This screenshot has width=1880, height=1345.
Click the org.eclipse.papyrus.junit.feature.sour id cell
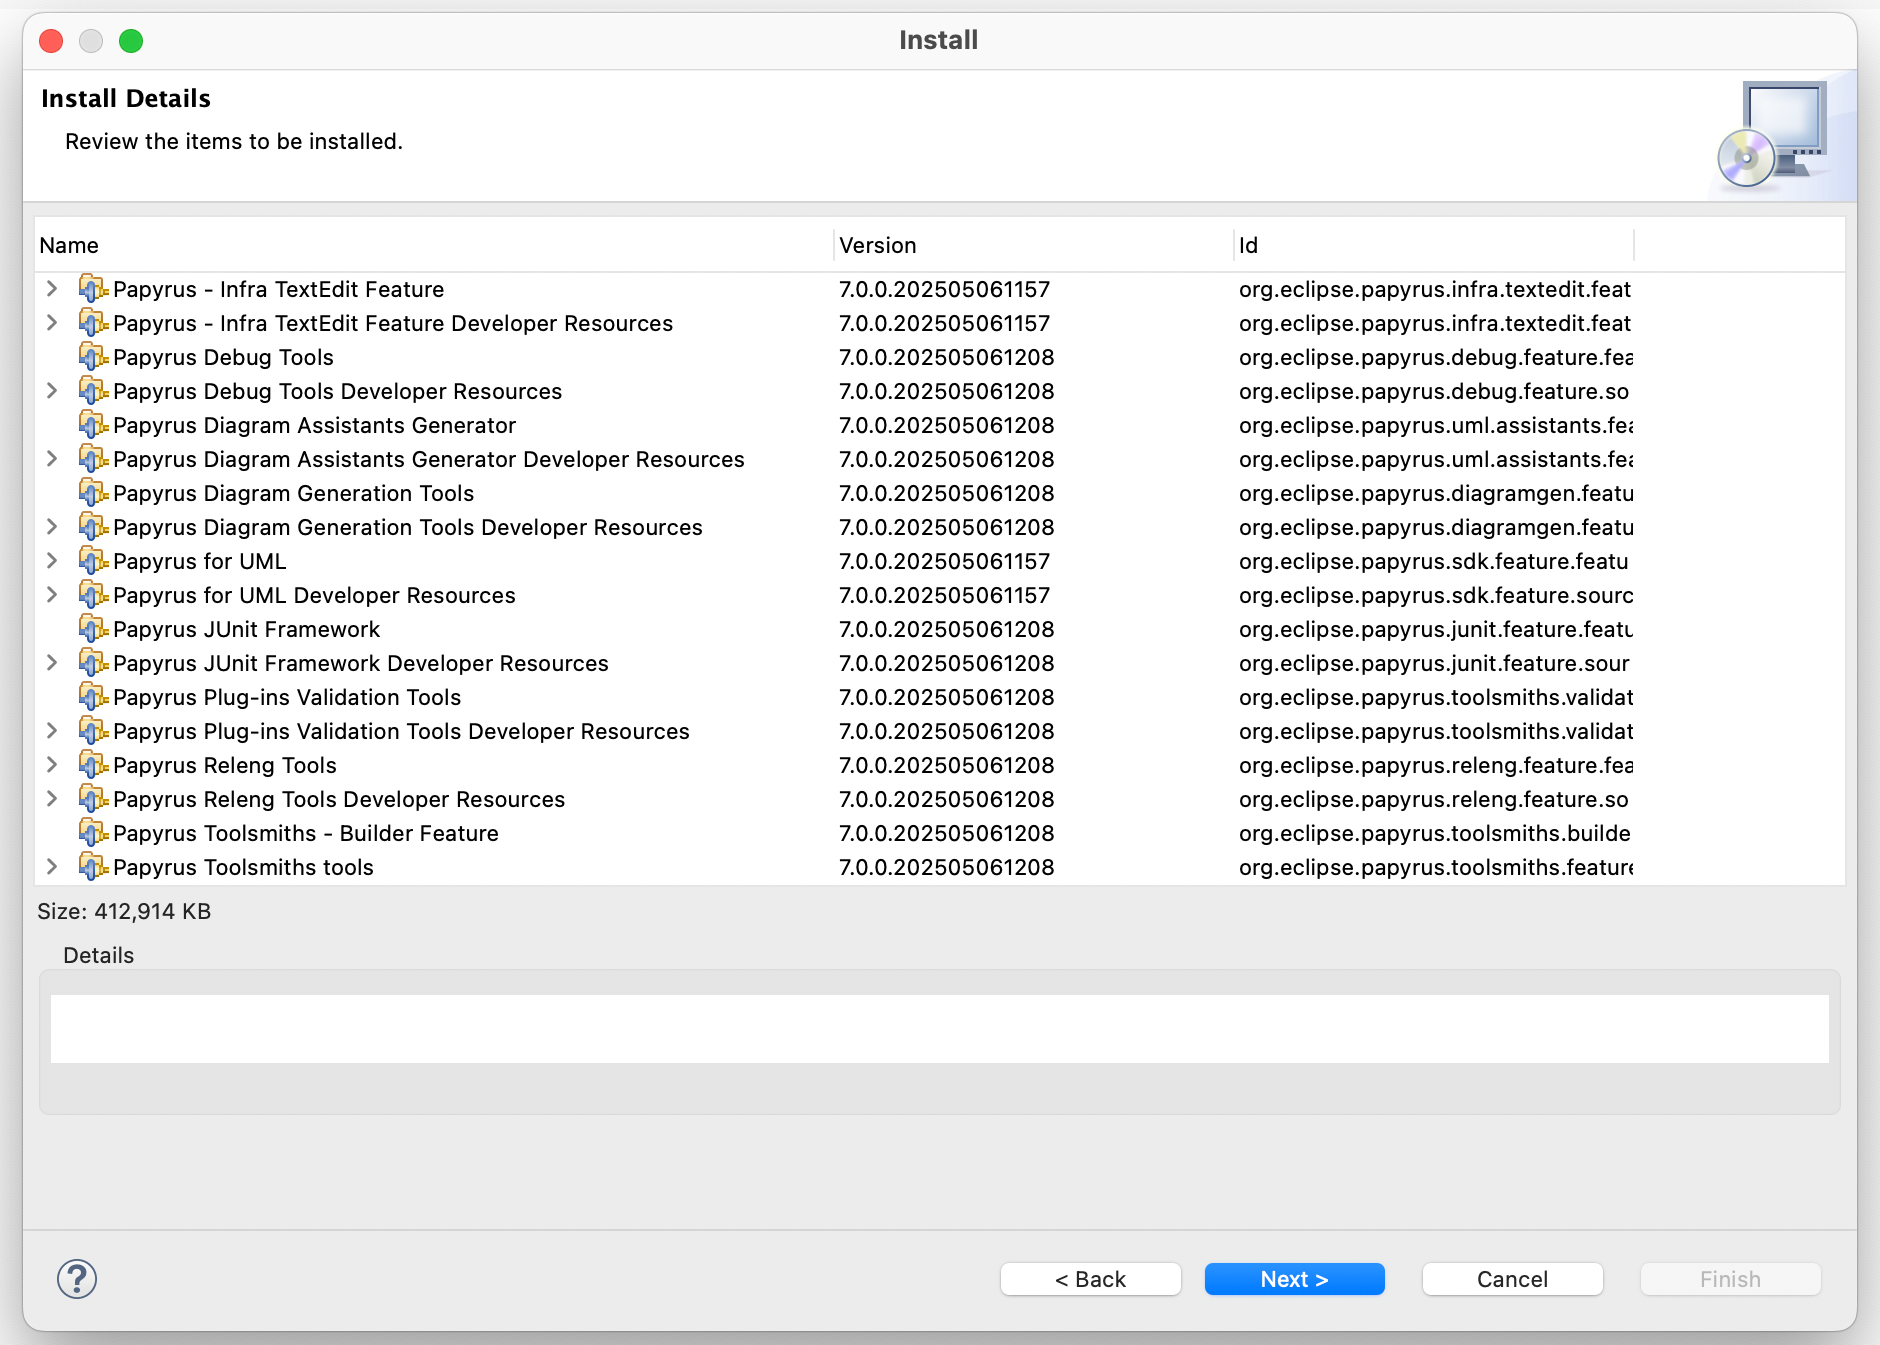tap(1434, 663)
